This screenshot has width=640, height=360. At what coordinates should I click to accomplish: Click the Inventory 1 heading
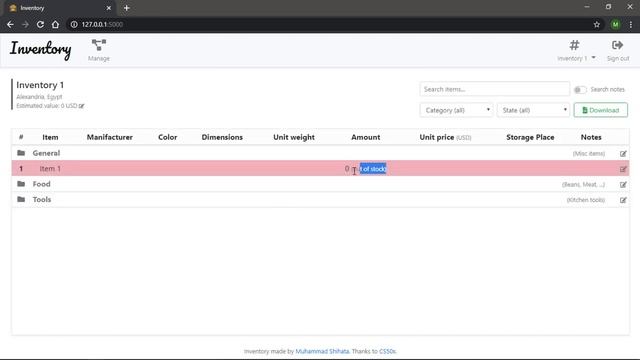[40, 85]
